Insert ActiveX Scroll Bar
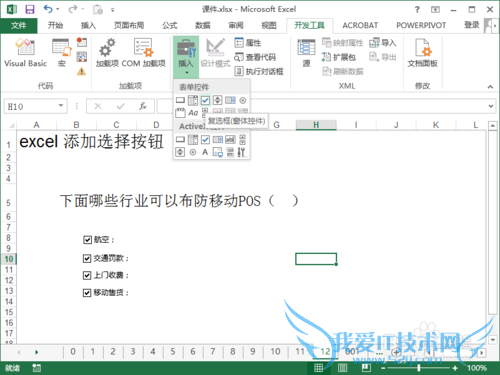The height and width of the screenshot is (375, 500). pyautogui.click(x=243, y=139)
